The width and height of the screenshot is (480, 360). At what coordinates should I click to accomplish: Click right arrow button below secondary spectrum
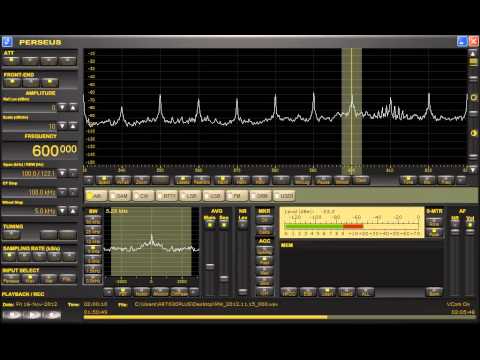click(194, 292)
